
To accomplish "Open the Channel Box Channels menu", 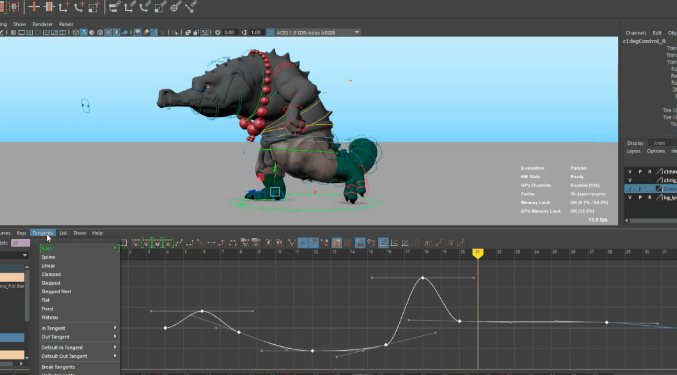I will [x=636, y=33].
